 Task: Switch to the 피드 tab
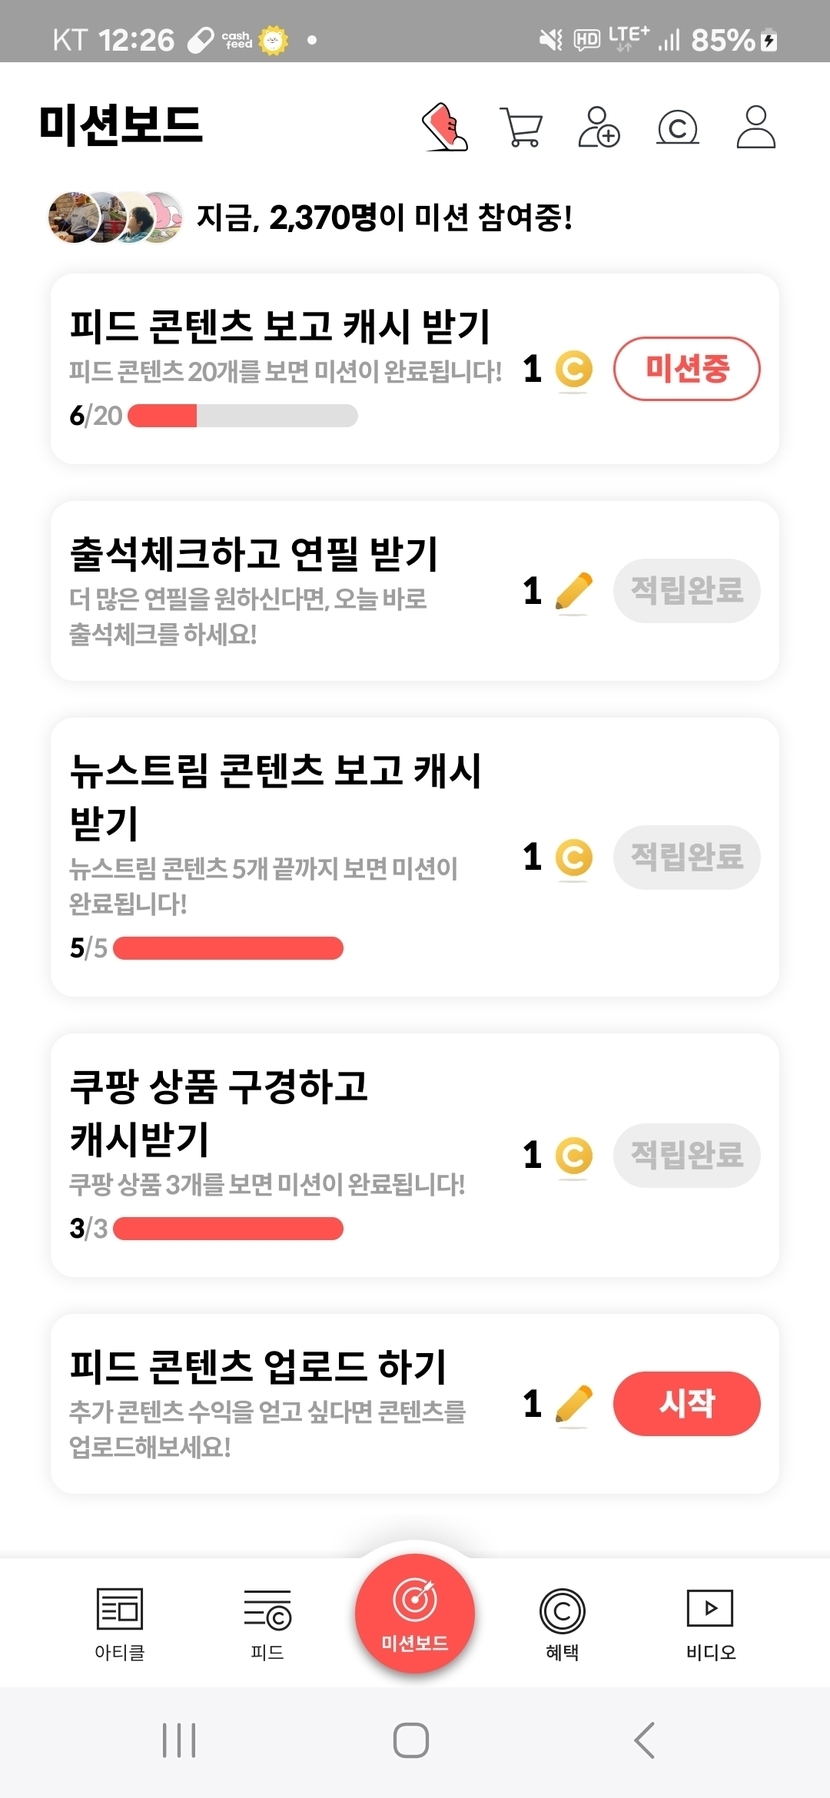point(267,1624)
